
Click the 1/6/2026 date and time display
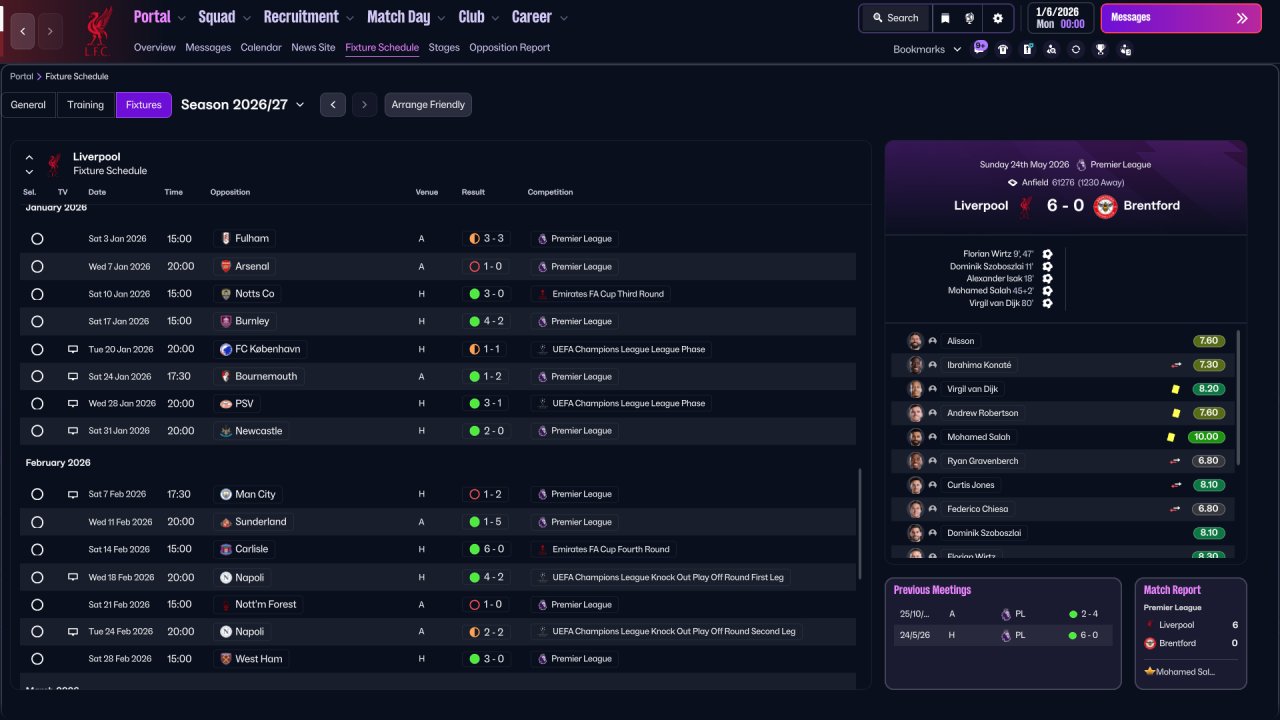click(1059, 18)
